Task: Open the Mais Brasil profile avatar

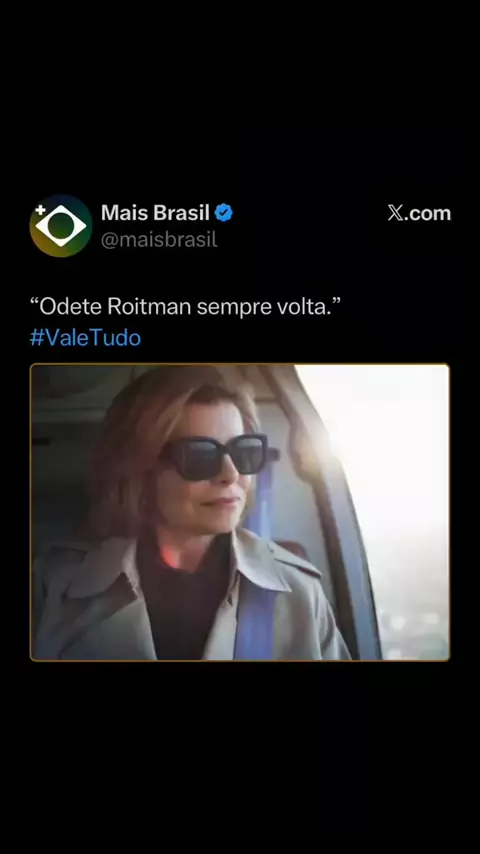Action: tap(60, 225)
